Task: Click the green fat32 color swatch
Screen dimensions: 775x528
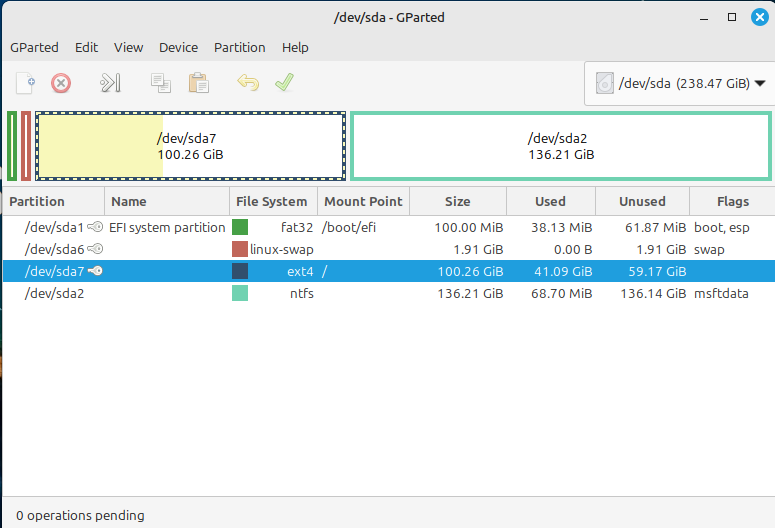Action: (240, 227)
